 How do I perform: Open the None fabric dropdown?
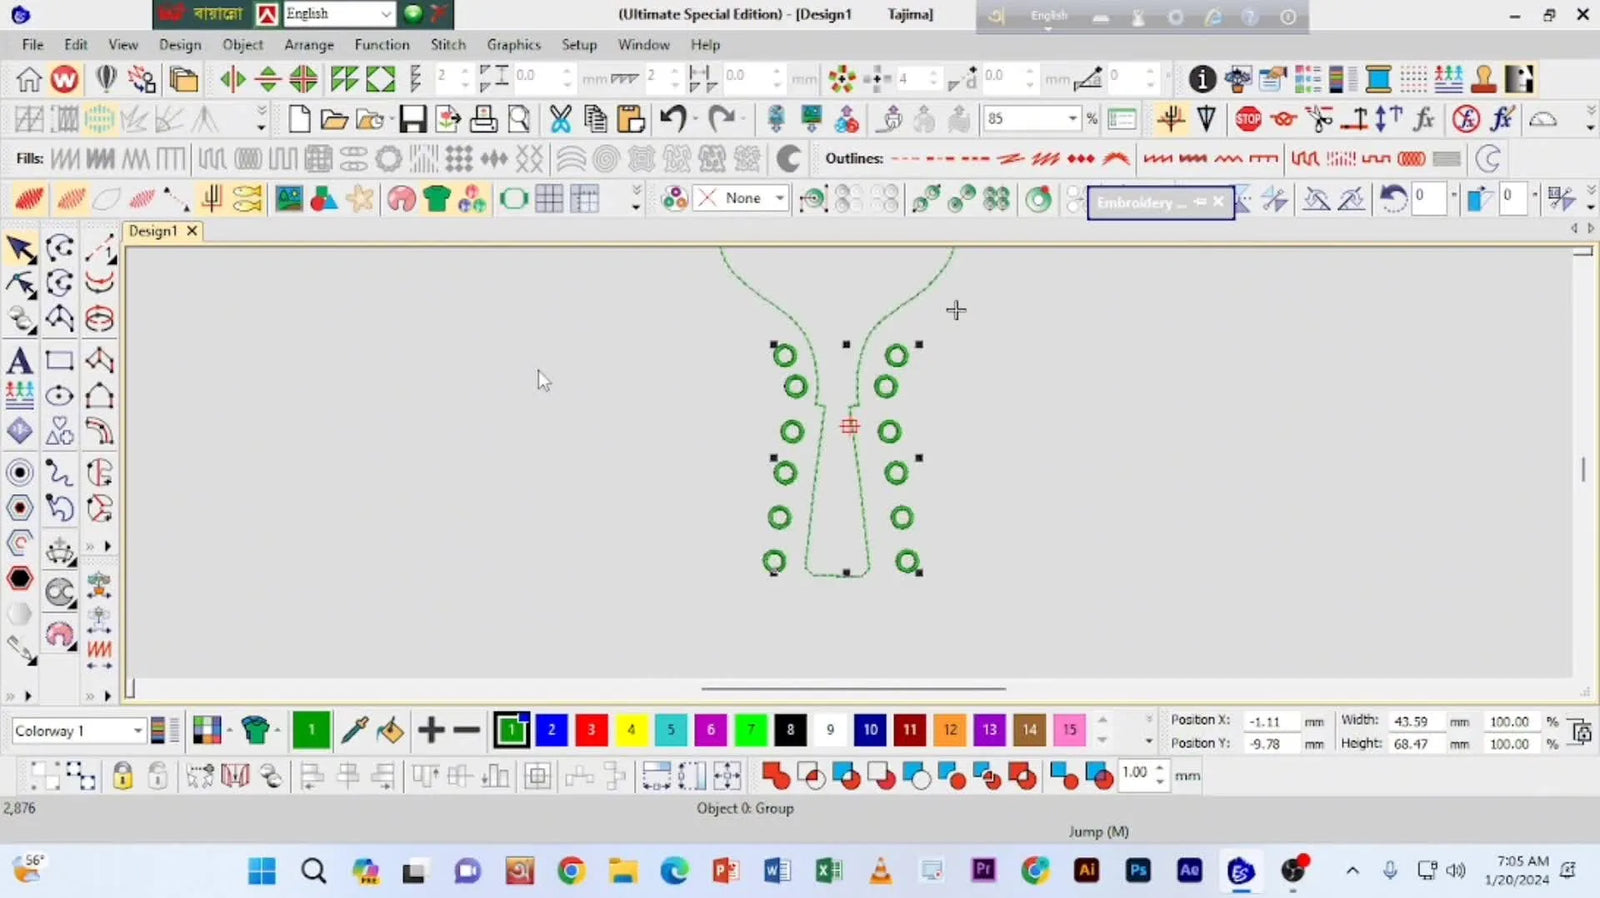click(x=779, y=198)
